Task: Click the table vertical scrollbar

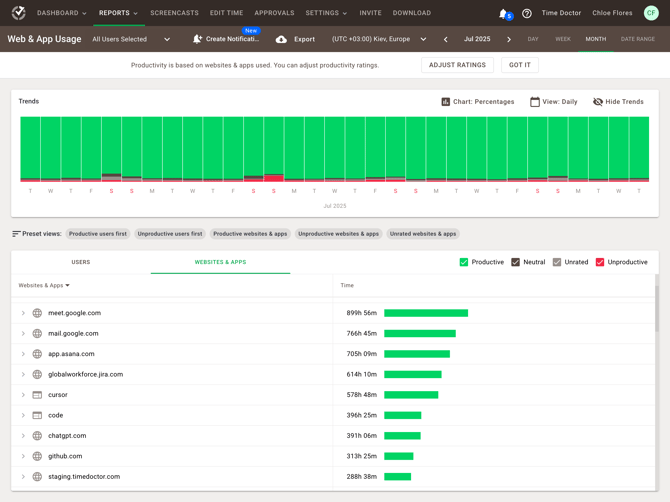Action: [x=657, y=310]
